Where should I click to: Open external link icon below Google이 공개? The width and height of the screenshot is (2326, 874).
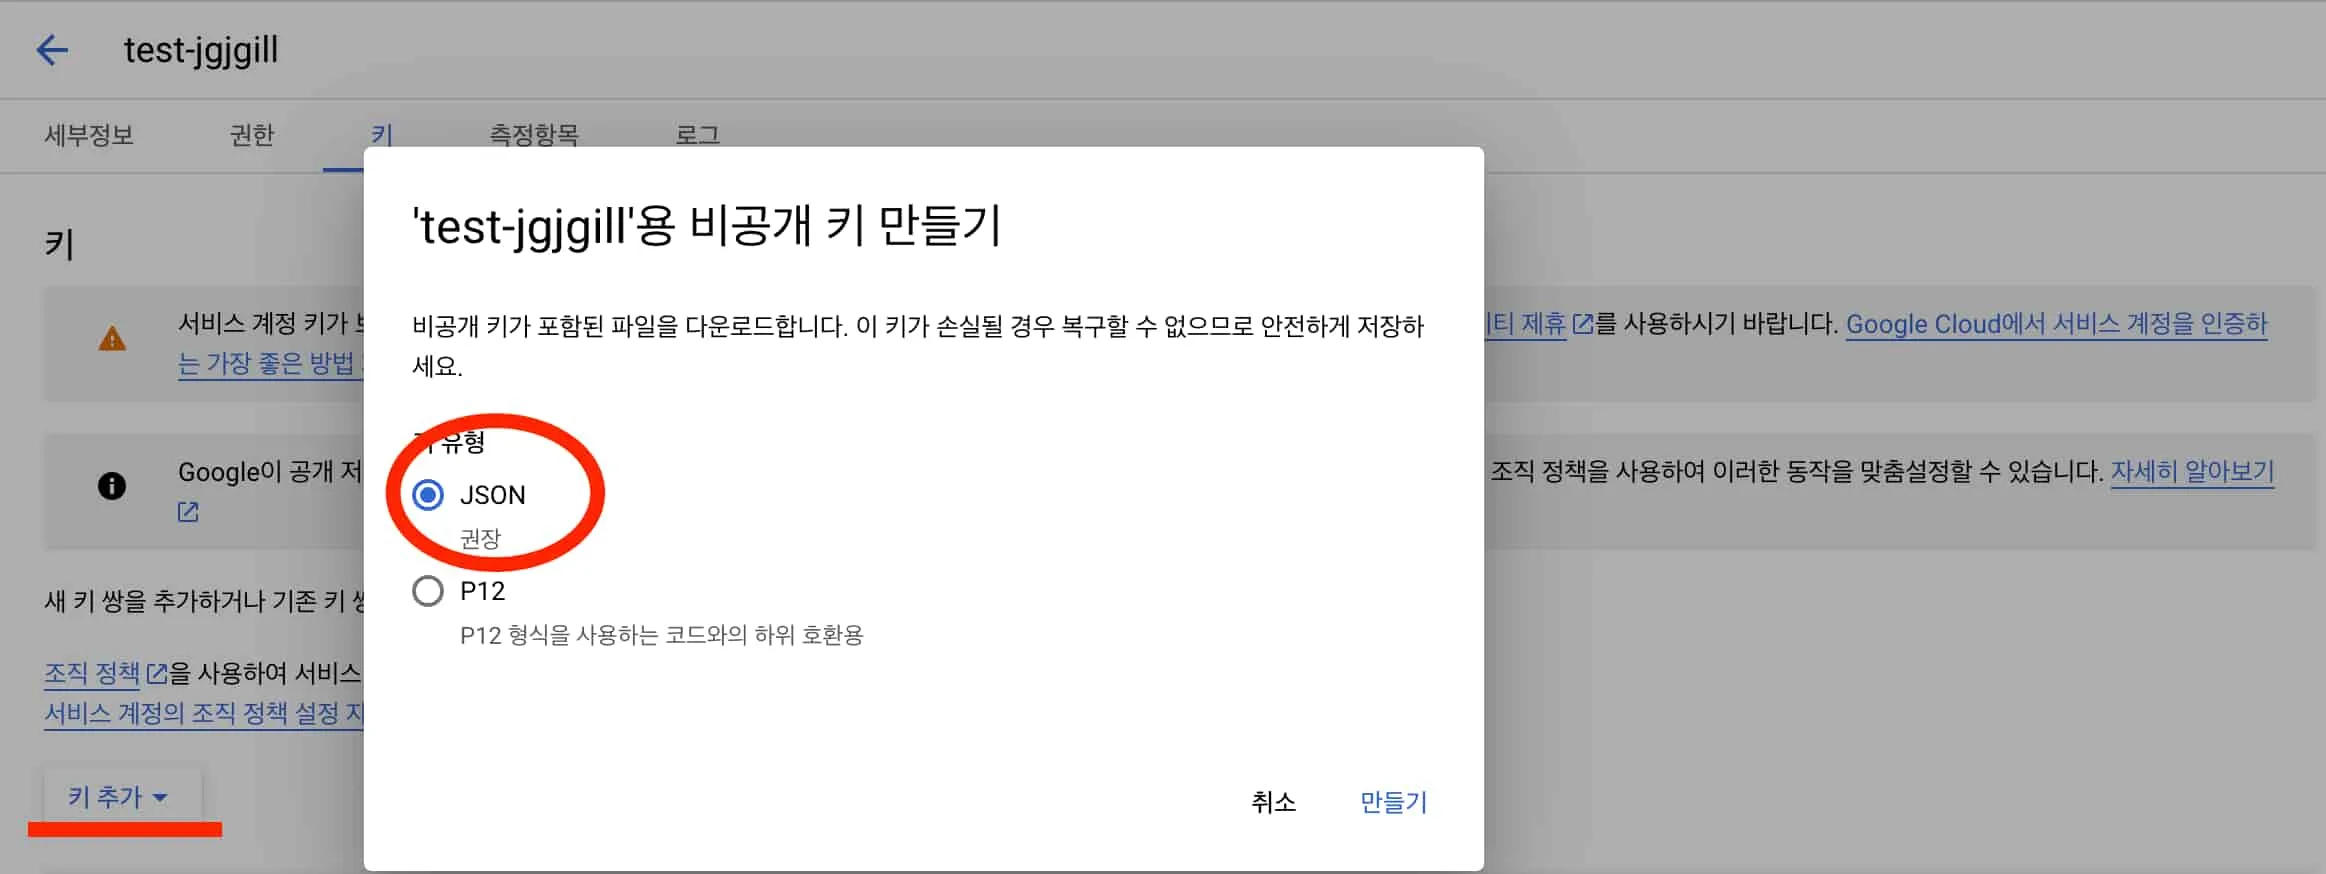[x=188, y=512]
